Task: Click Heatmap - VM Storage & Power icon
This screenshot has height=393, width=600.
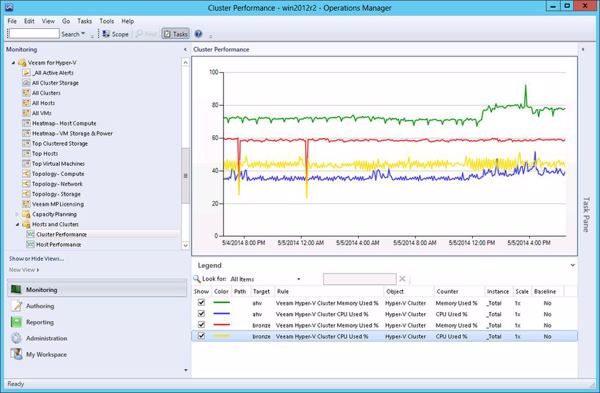Action: coord(26,133)
